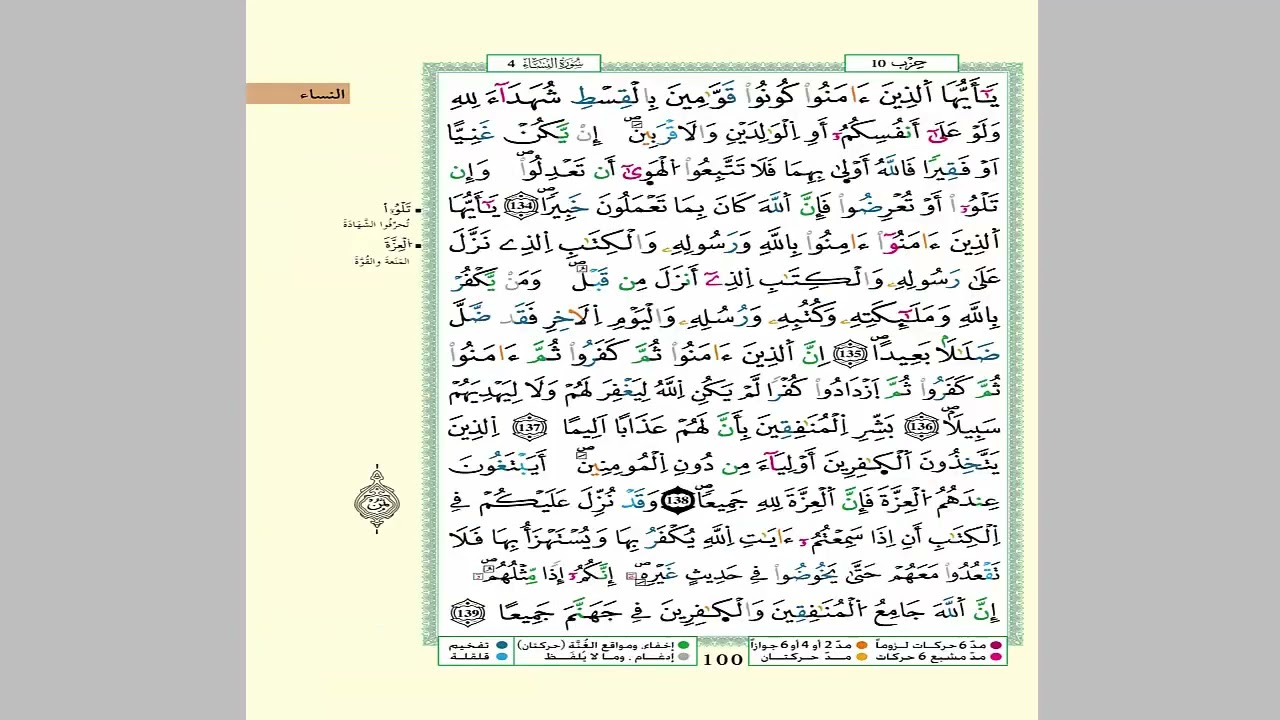Viewport: 1280px width, 720px height.
Task: Click the المنعة والقوة margin explanation
Action: [382, 261]
